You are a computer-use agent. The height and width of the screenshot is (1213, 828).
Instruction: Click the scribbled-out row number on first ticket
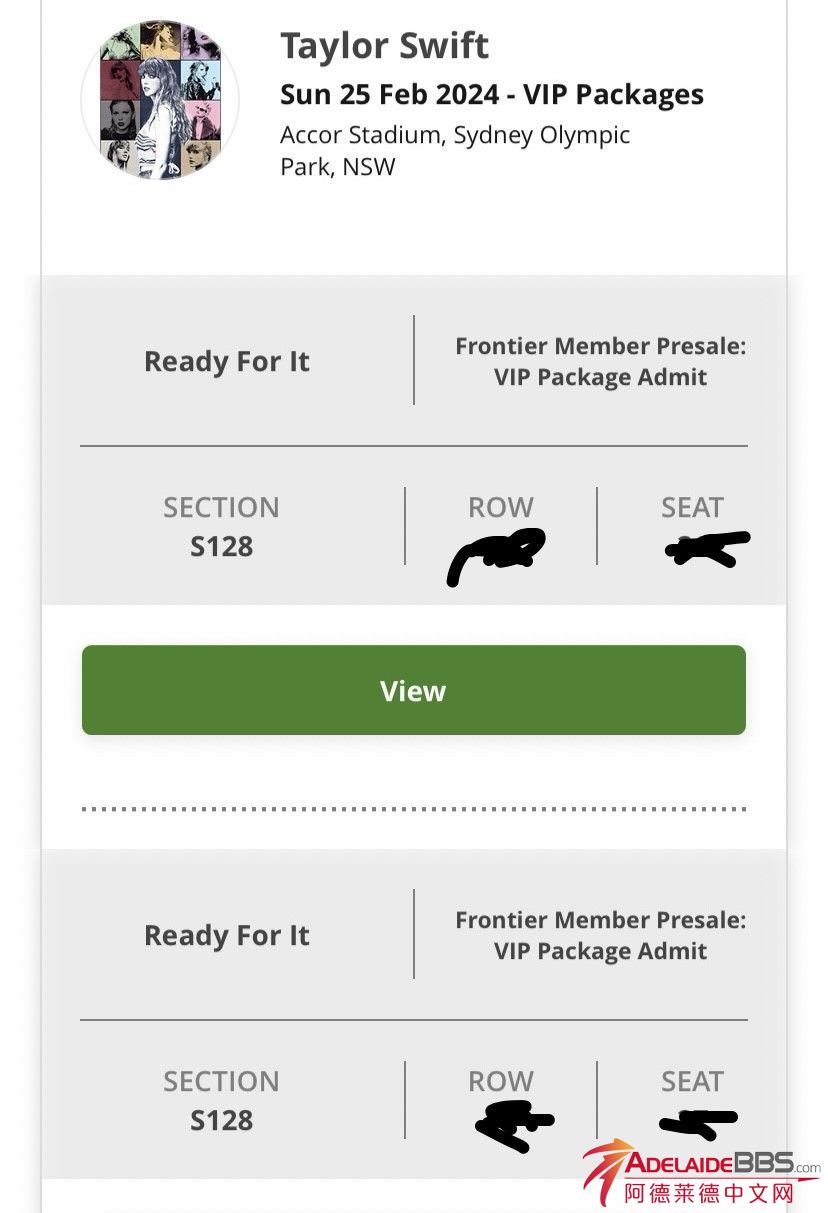pos(497,555)
